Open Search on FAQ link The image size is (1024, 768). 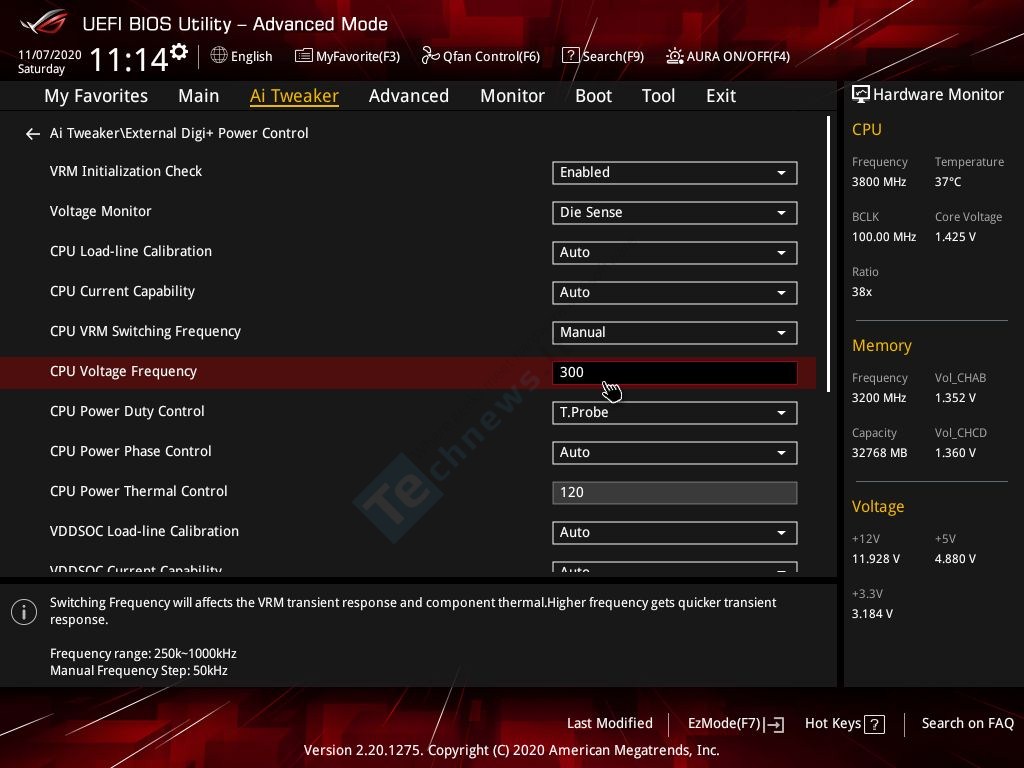click(968, 724)
